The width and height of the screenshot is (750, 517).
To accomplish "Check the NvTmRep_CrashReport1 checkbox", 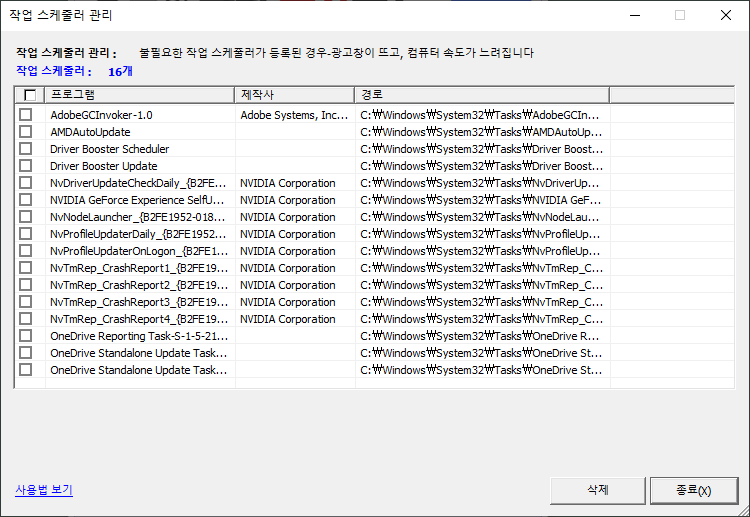I will (x=26, y=268).
